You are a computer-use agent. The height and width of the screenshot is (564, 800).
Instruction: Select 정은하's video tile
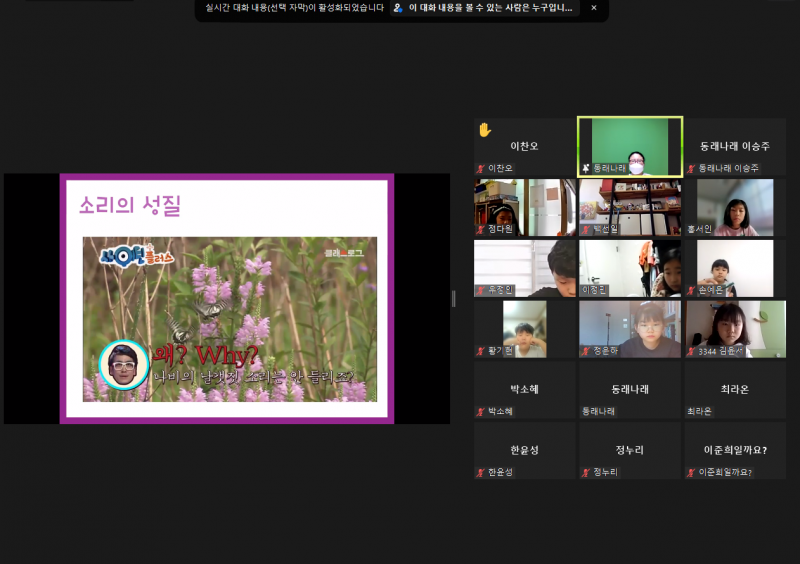click(630, 329)
